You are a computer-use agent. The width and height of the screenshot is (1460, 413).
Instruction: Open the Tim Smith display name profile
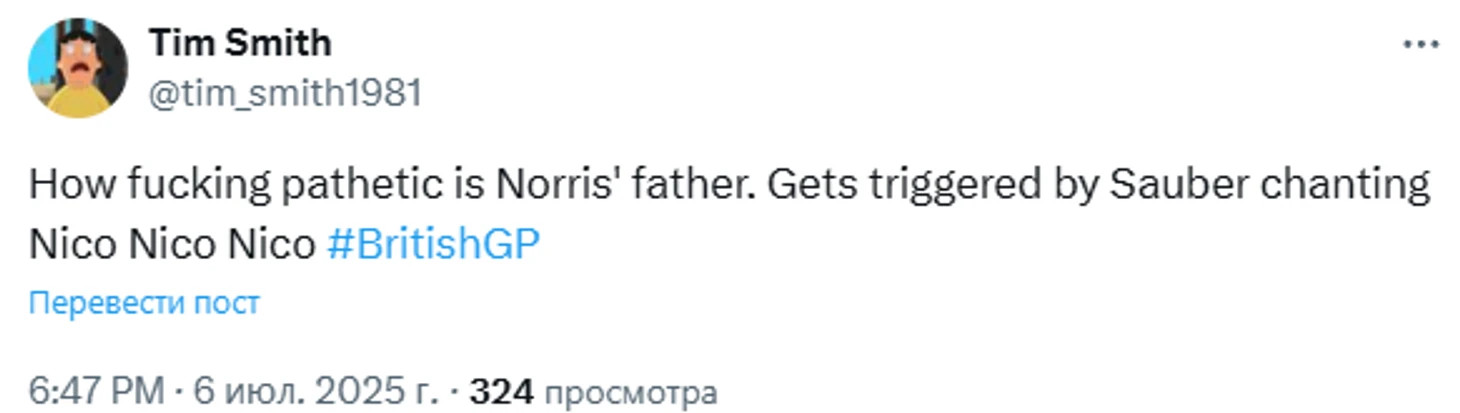[x=240, y=43]
